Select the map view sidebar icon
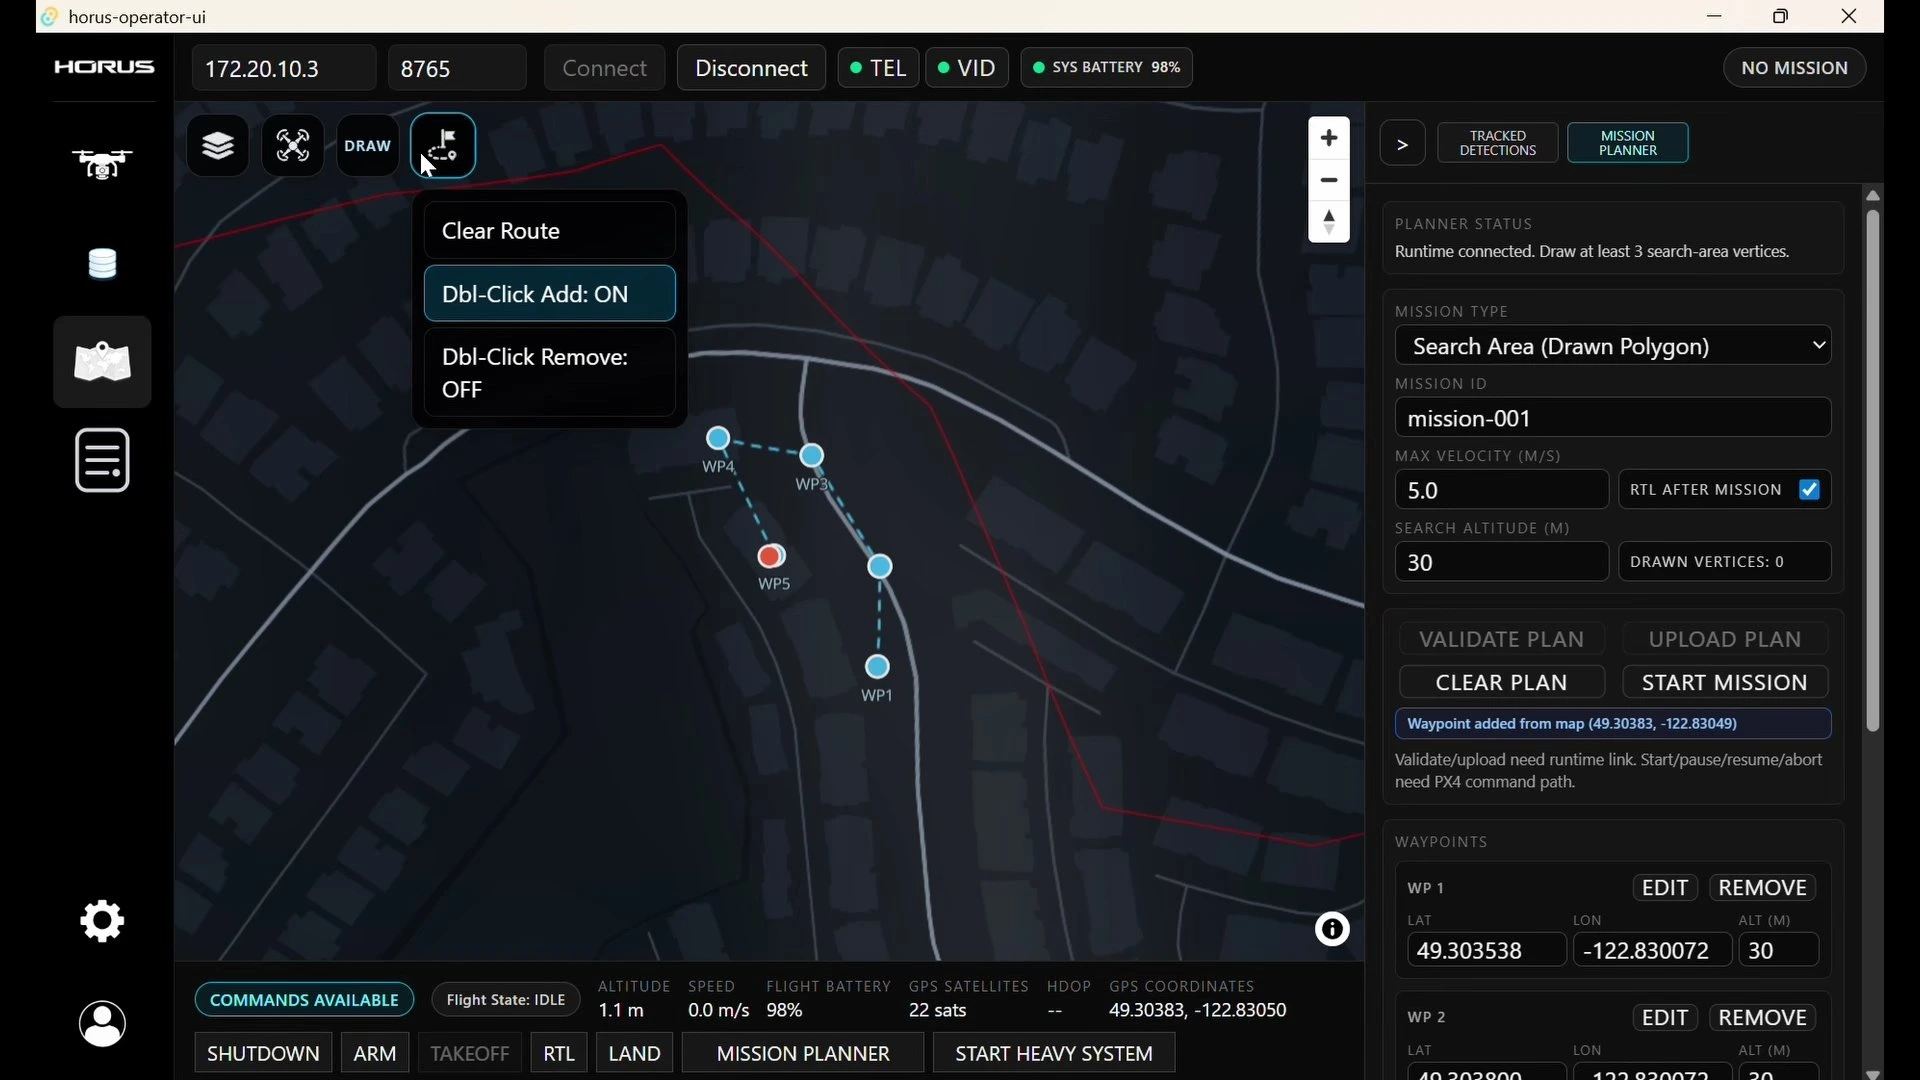 (x=102, y=362)
